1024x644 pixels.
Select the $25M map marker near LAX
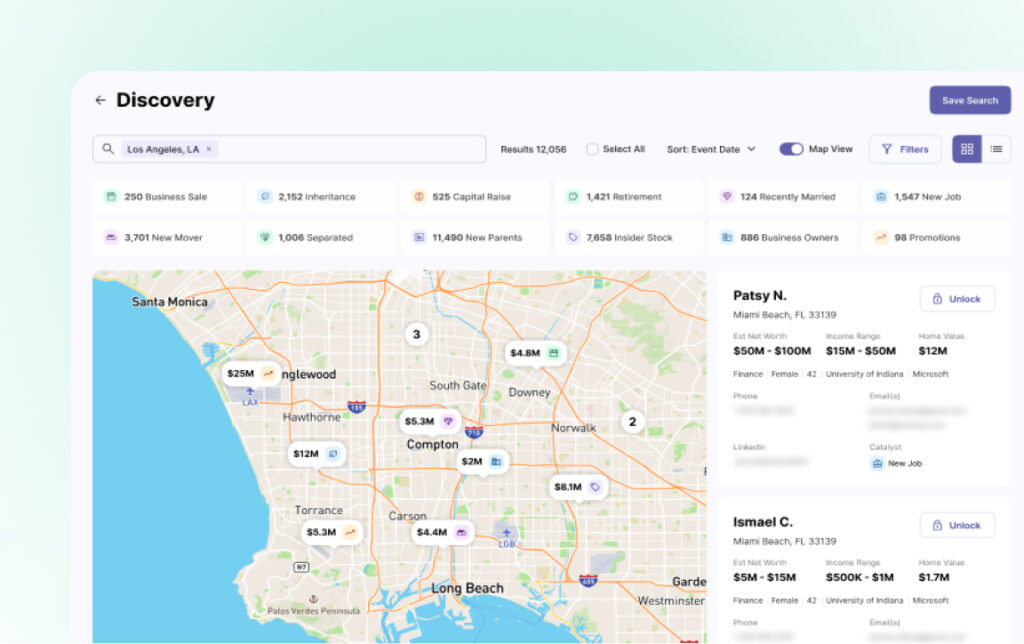(x=250, y=373)
